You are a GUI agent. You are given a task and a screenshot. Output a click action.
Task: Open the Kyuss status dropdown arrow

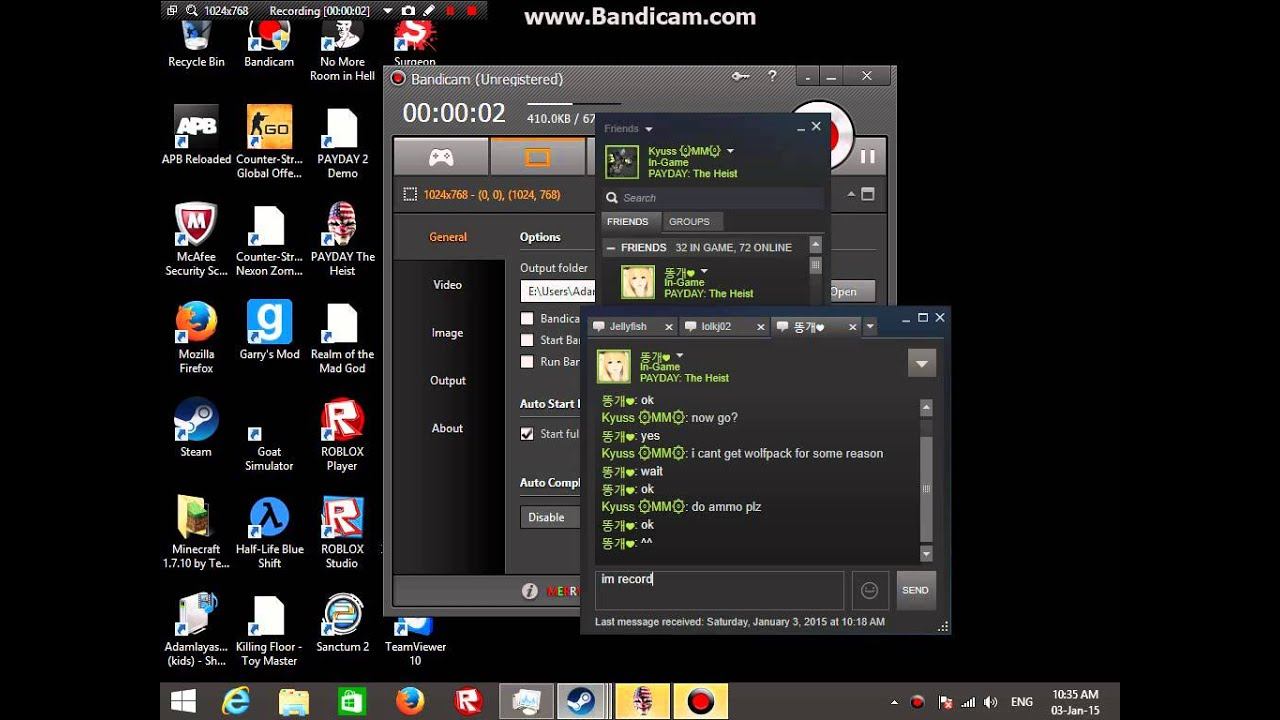click(x=730, y=151)
